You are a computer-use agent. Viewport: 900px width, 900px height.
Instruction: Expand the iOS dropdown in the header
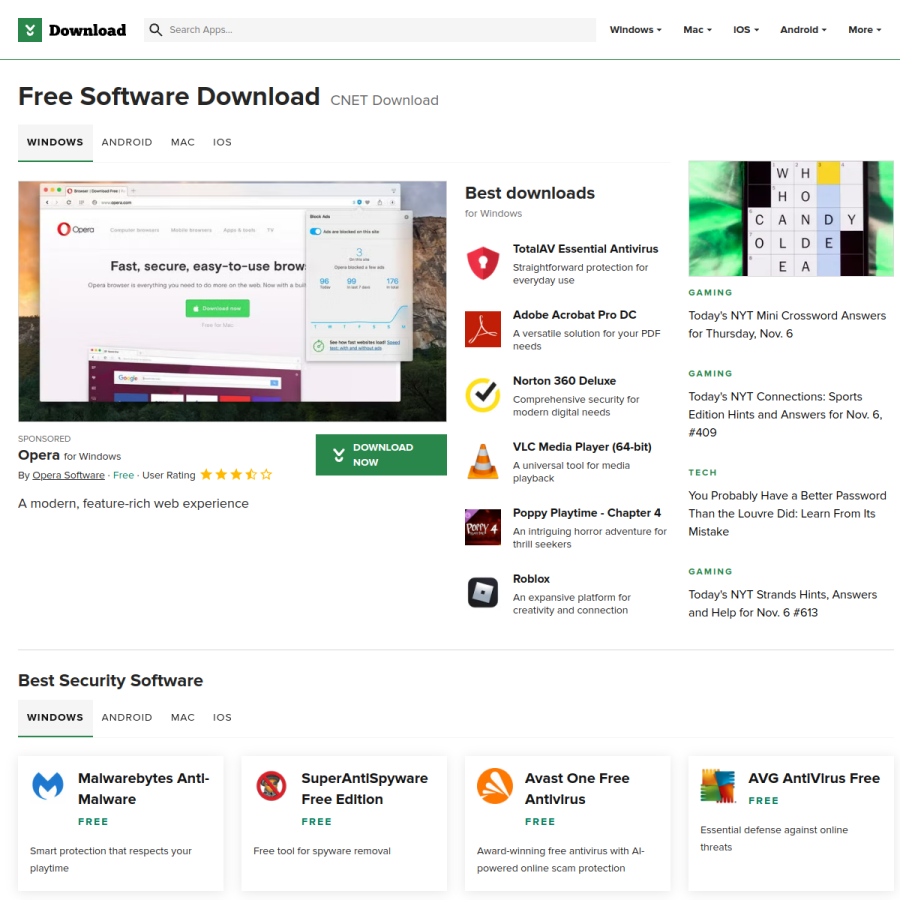click(x=746, y=30)
